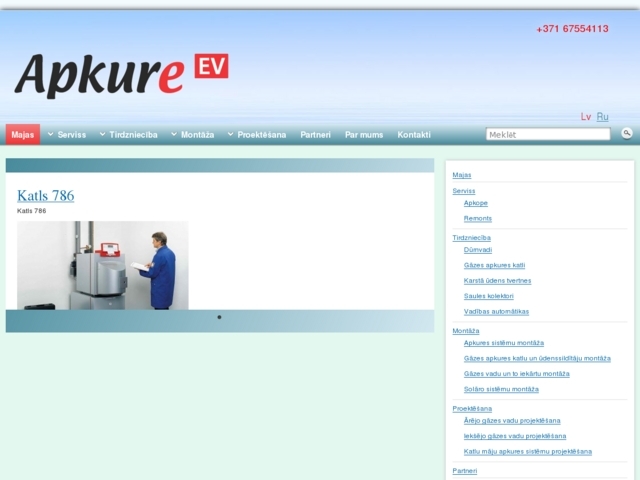
Task: Click the Apkure EV logo
Action: pos(121,76)
